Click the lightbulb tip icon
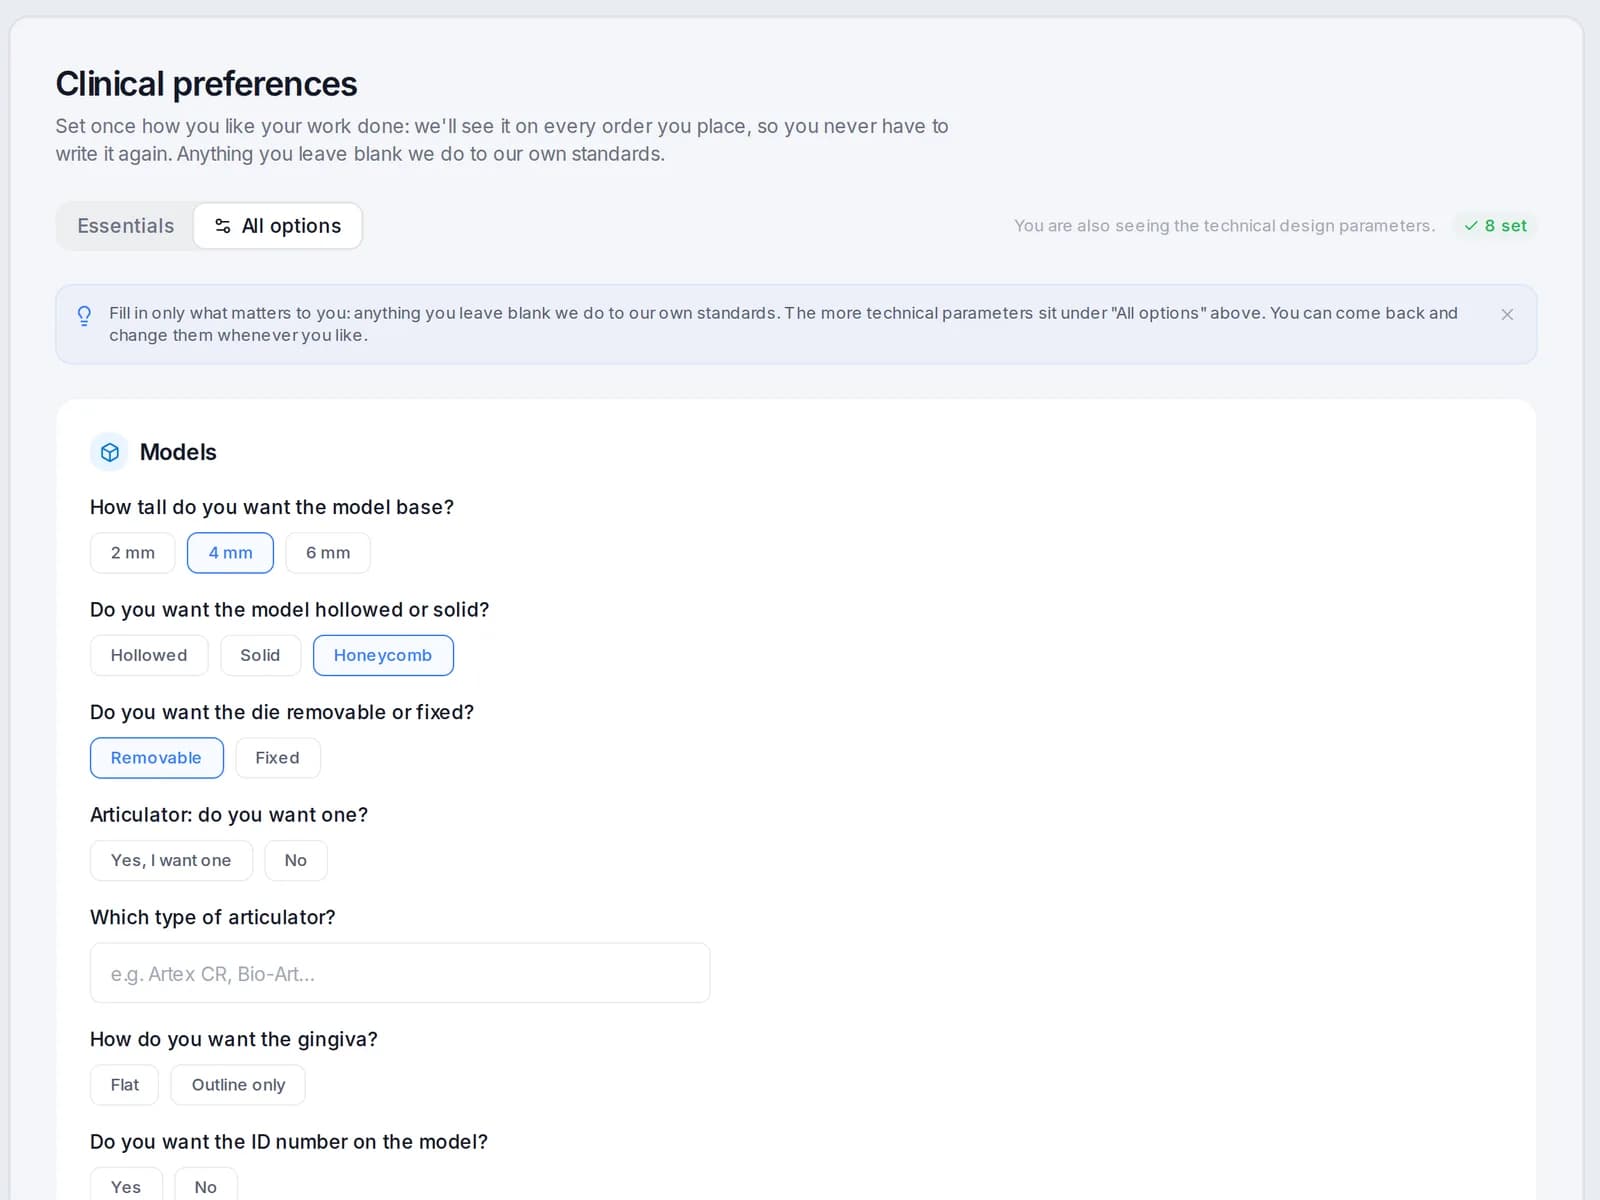This screenshot has height=1200, width=1600. [84, 316]
